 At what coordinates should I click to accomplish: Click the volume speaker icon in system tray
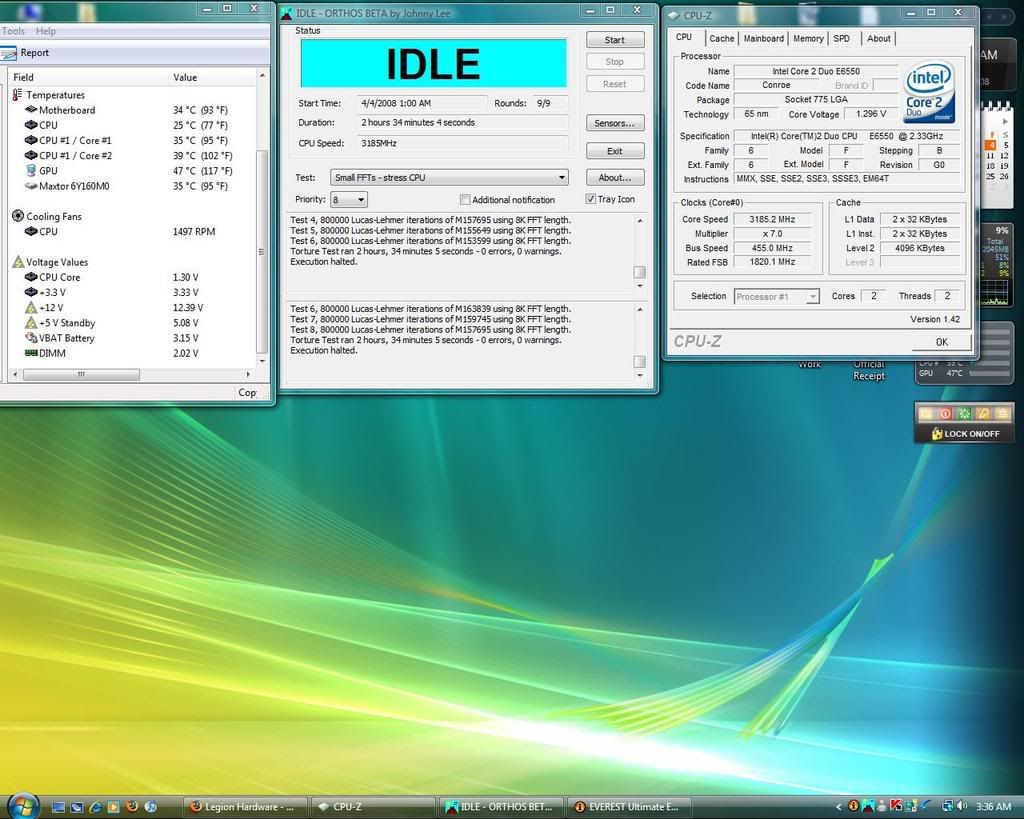[962, 806]
